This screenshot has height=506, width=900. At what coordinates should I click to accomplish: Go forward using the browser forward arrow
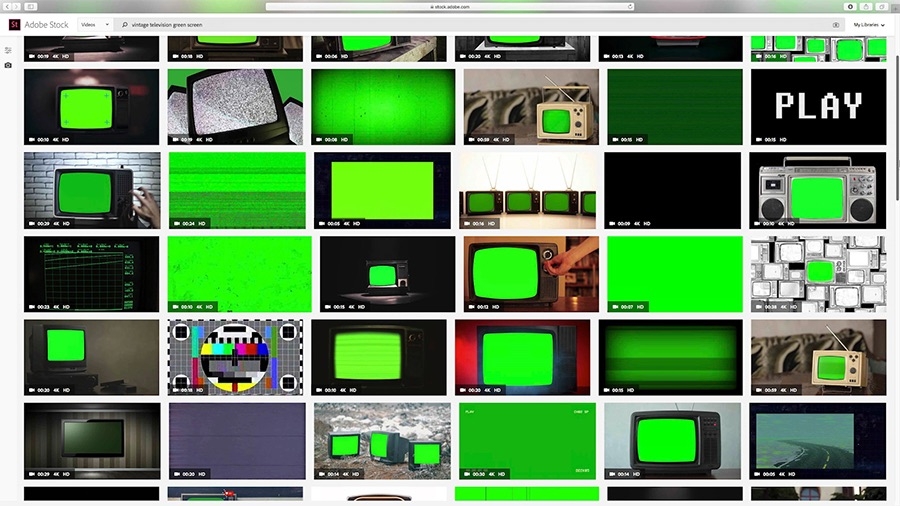[x=17, y=6]
